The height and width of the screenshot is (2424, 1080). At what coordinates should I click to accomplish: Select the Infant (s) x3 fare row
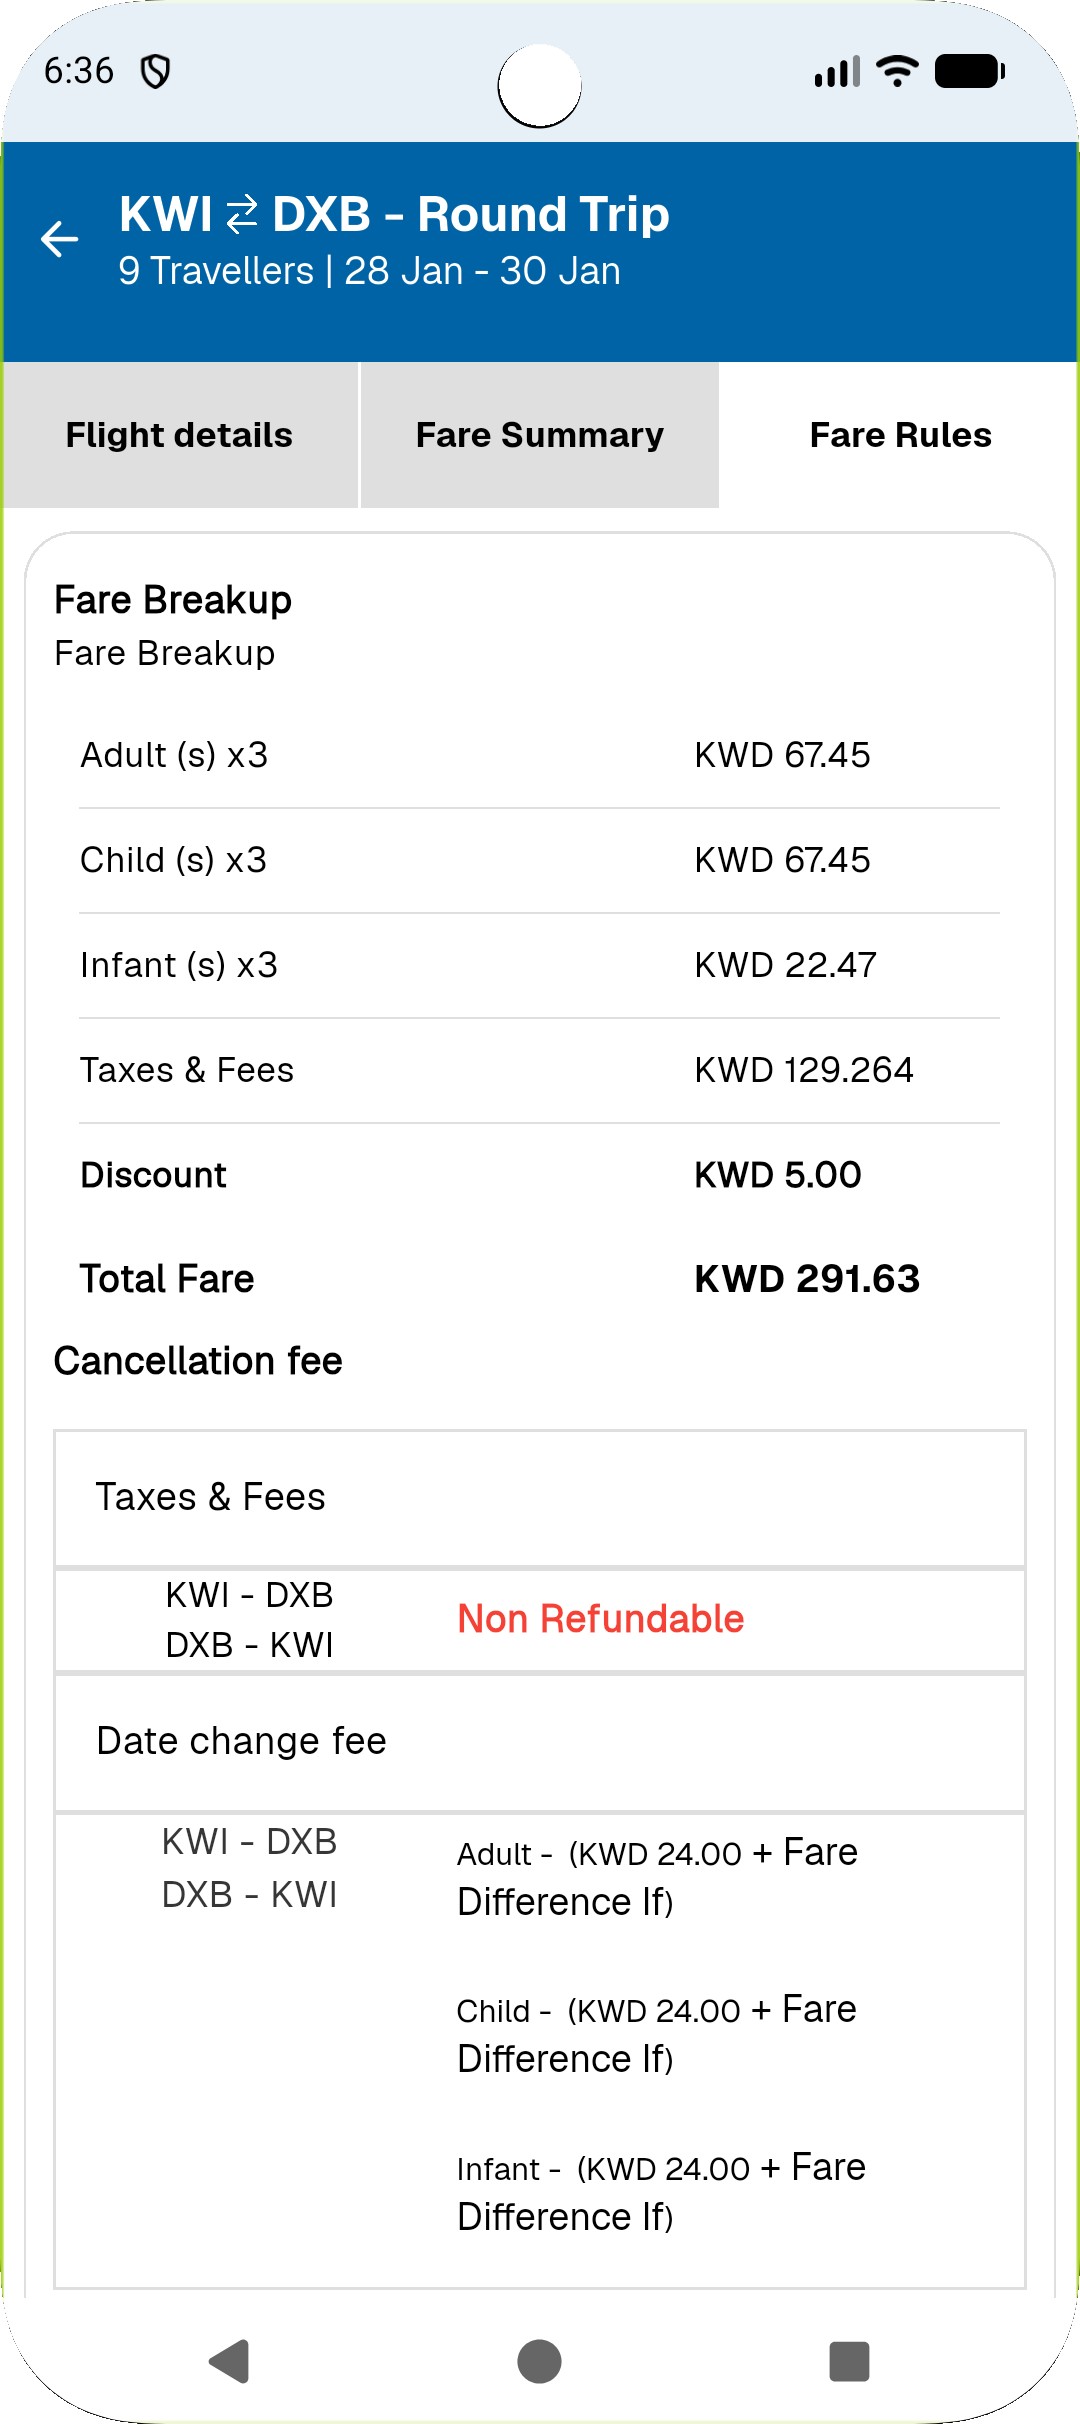tap(539, 965)
